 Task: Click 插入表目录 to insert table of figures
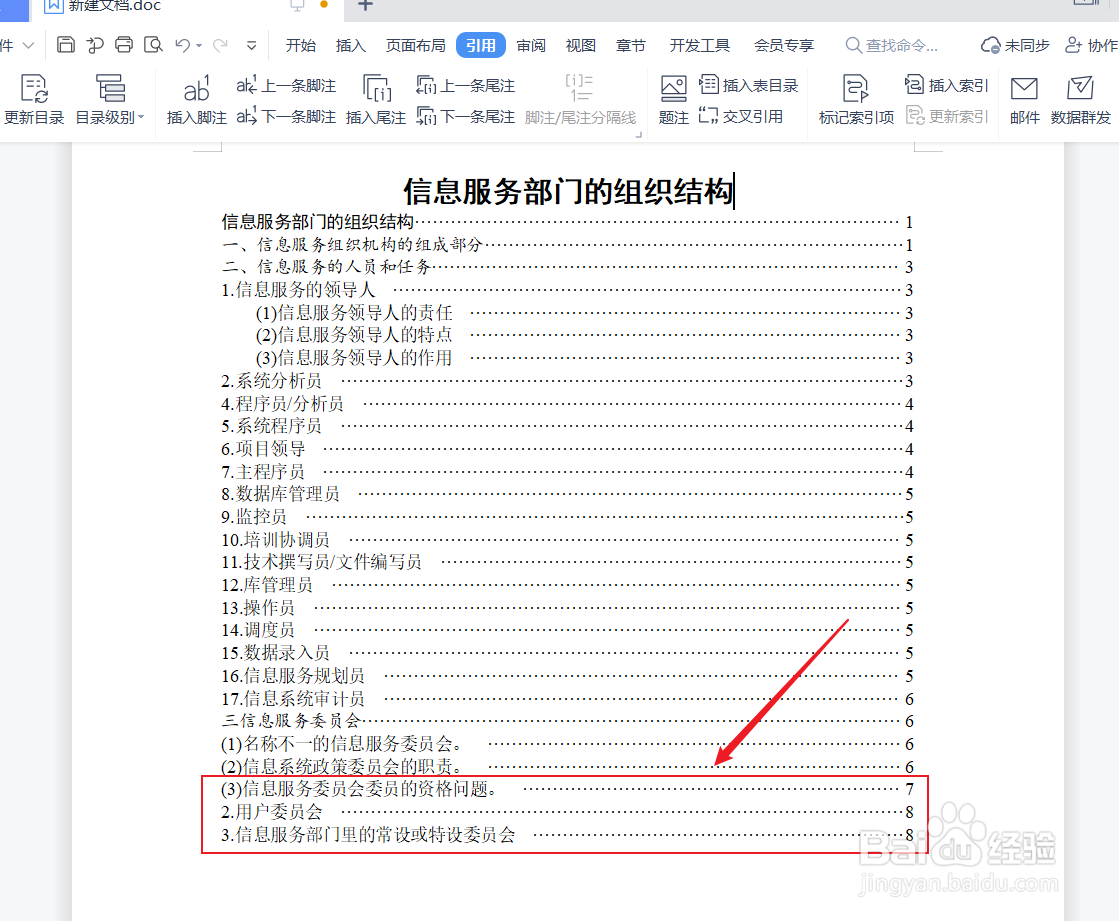(x=749, y=85)
